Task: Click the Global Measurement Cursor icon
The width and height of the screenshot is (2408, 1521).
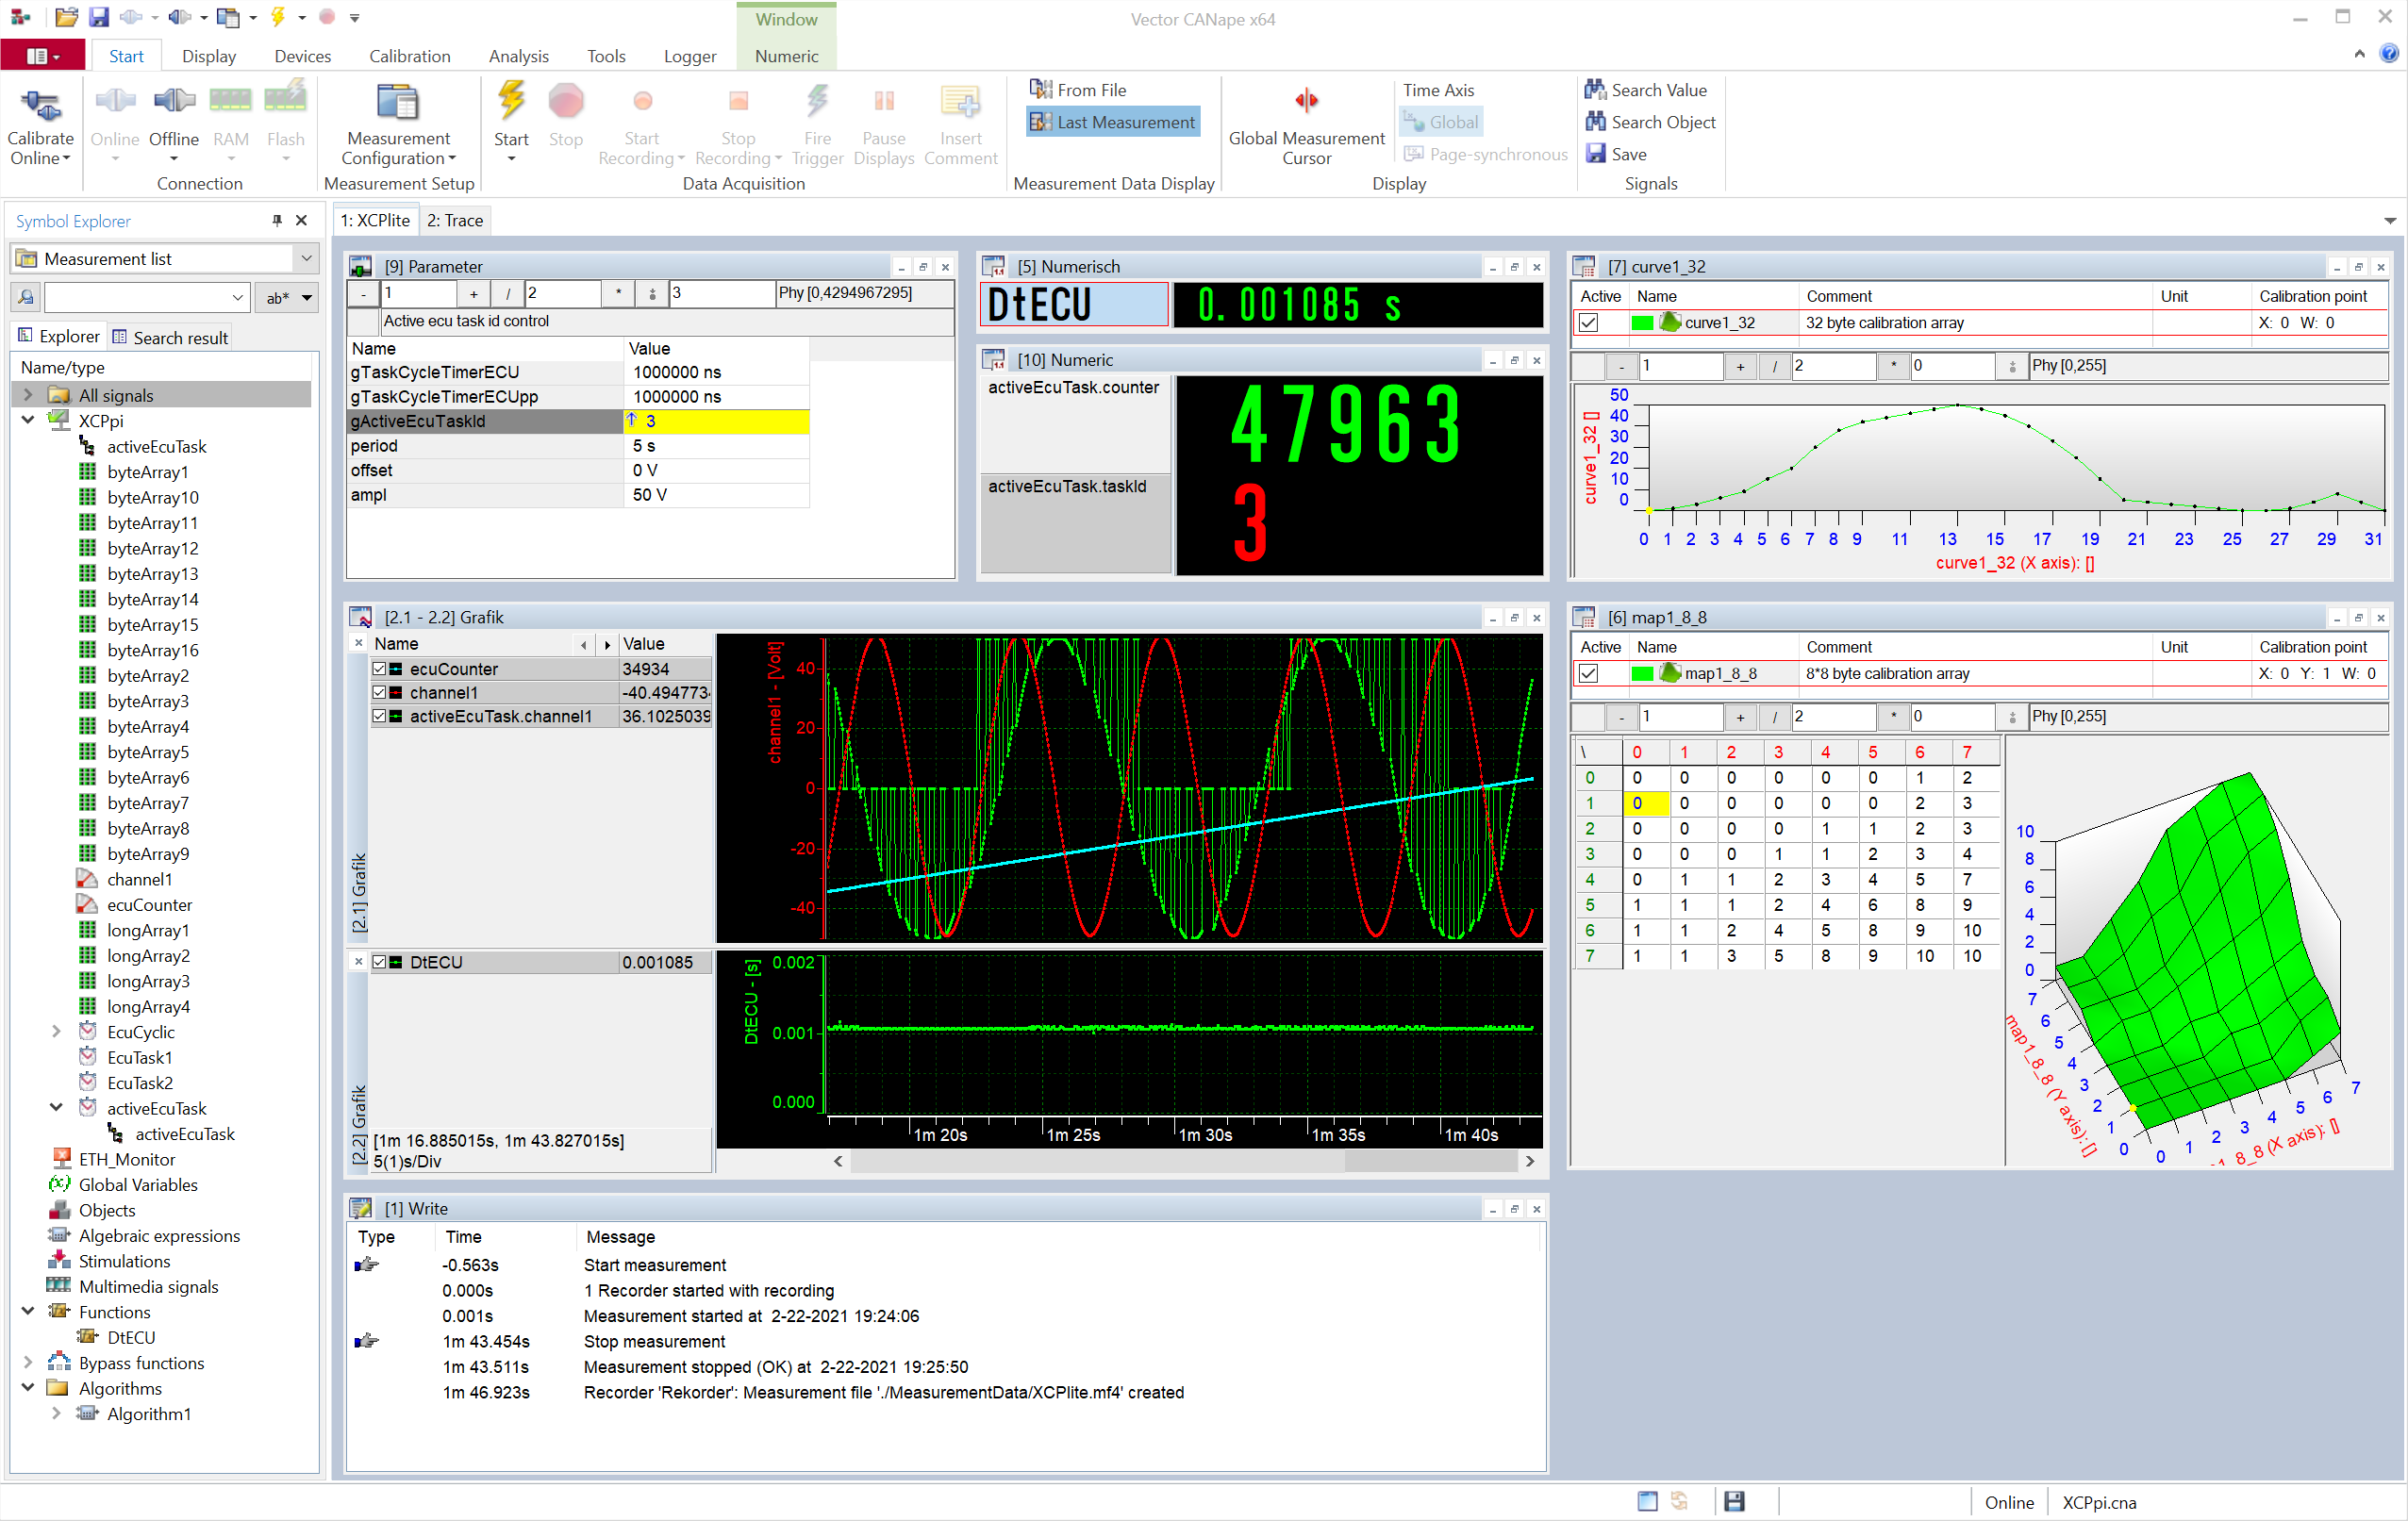Action: pyautogui.click(x=1306, y=100)
